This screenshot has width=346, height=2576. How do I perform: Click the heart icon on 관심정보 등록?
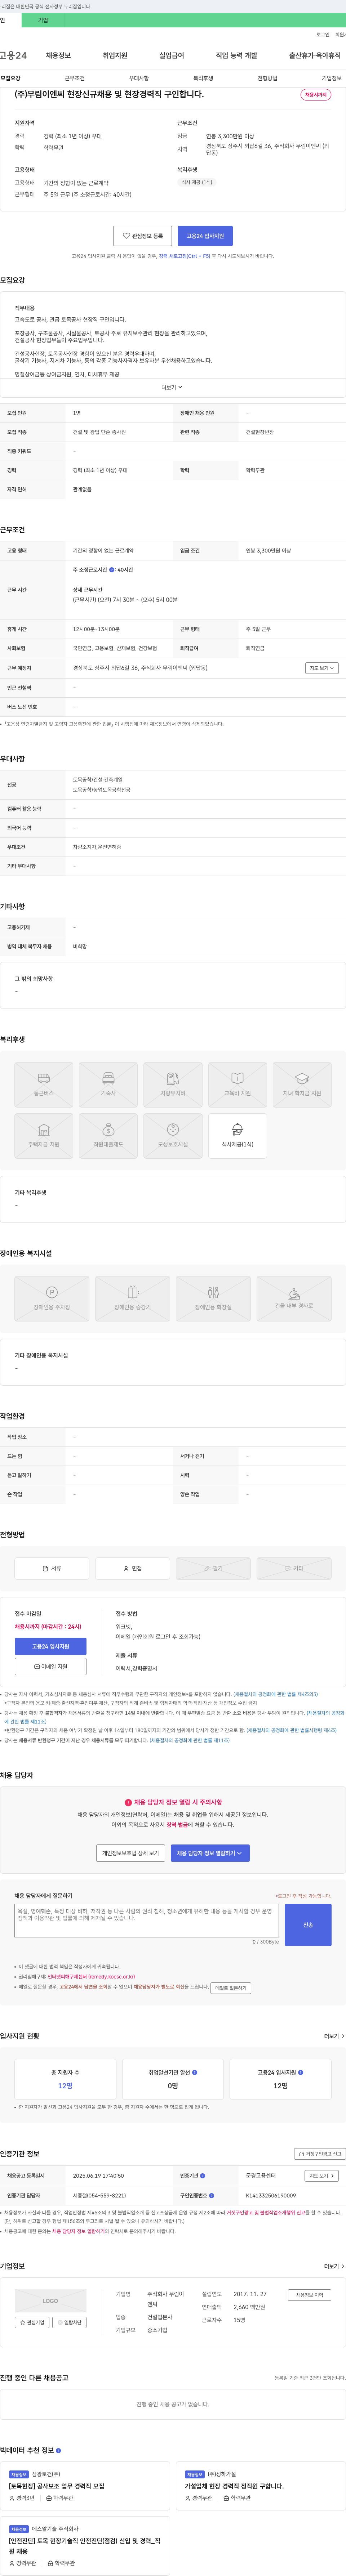[126, 236]
